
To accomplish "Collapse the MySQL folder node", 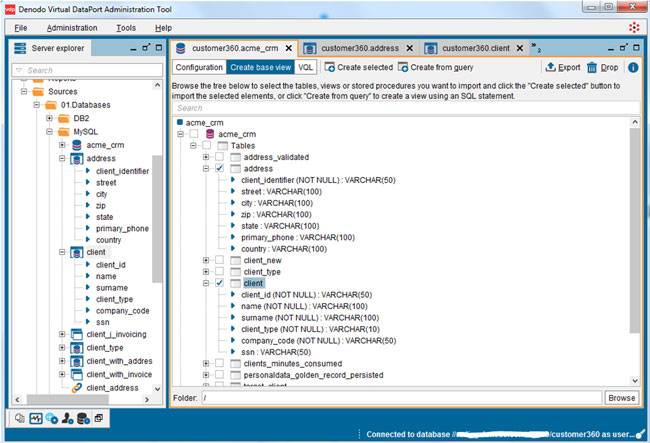I will (x=49, y=132).
